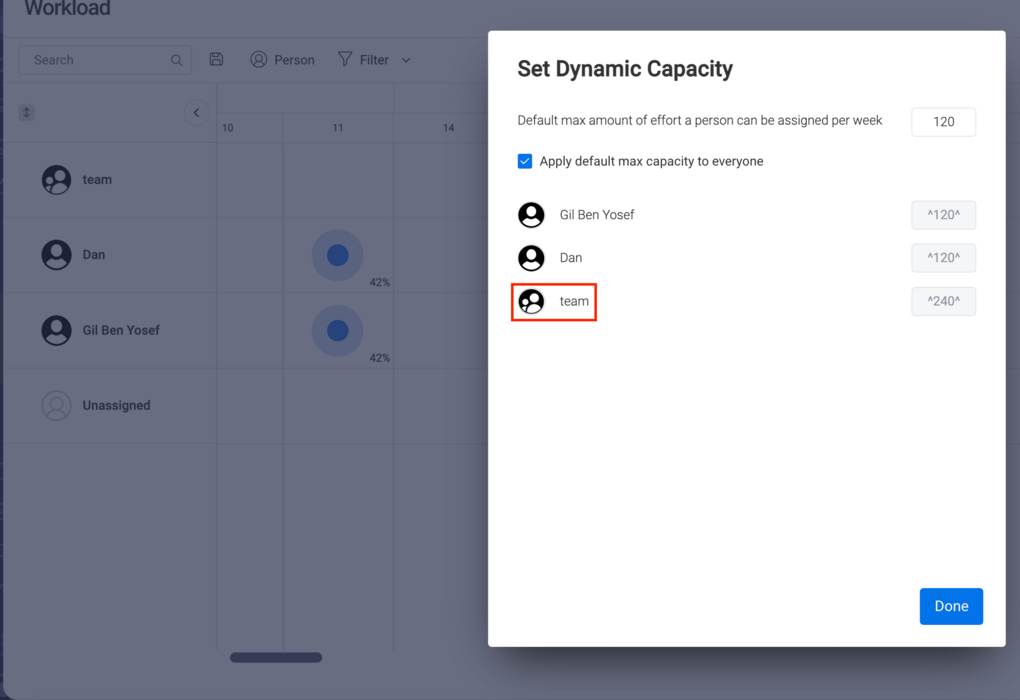The image size is (1020, 700).
Task: Select 'Gil Ben Yosef' name in the dialog
Action: 597,215
